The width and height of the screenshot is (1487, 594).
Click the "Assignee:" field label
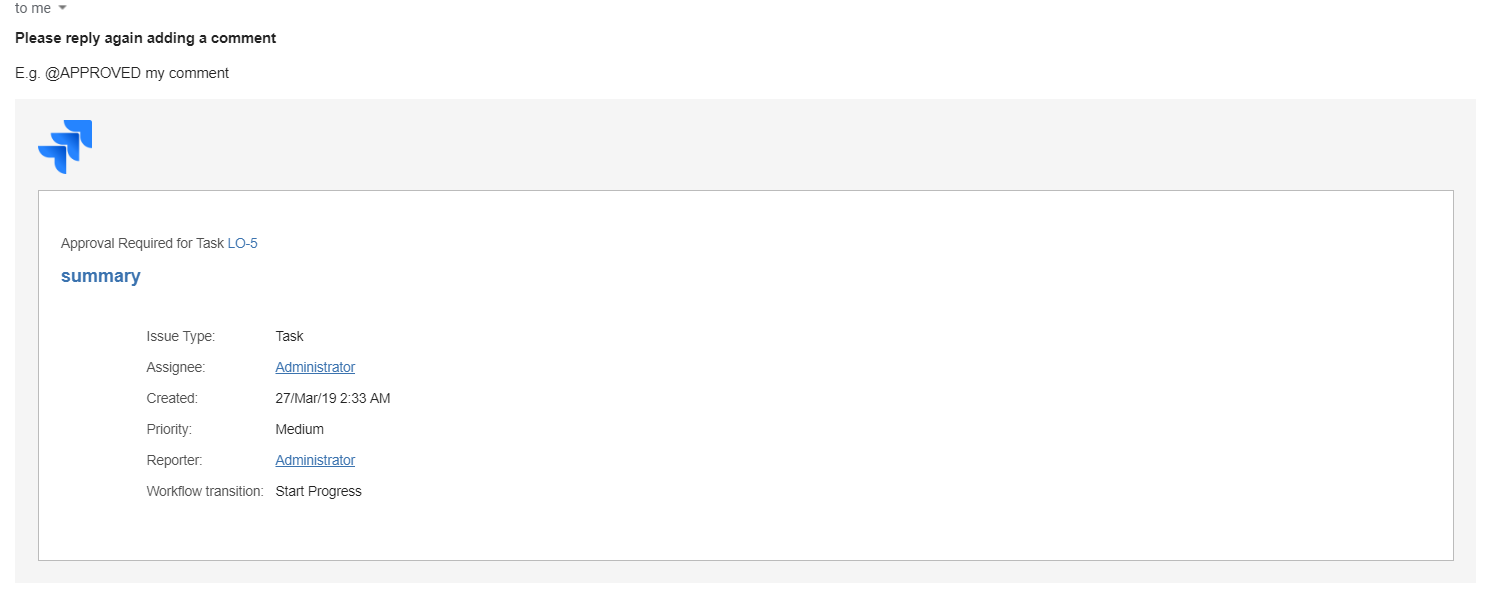tap(175, 367)
